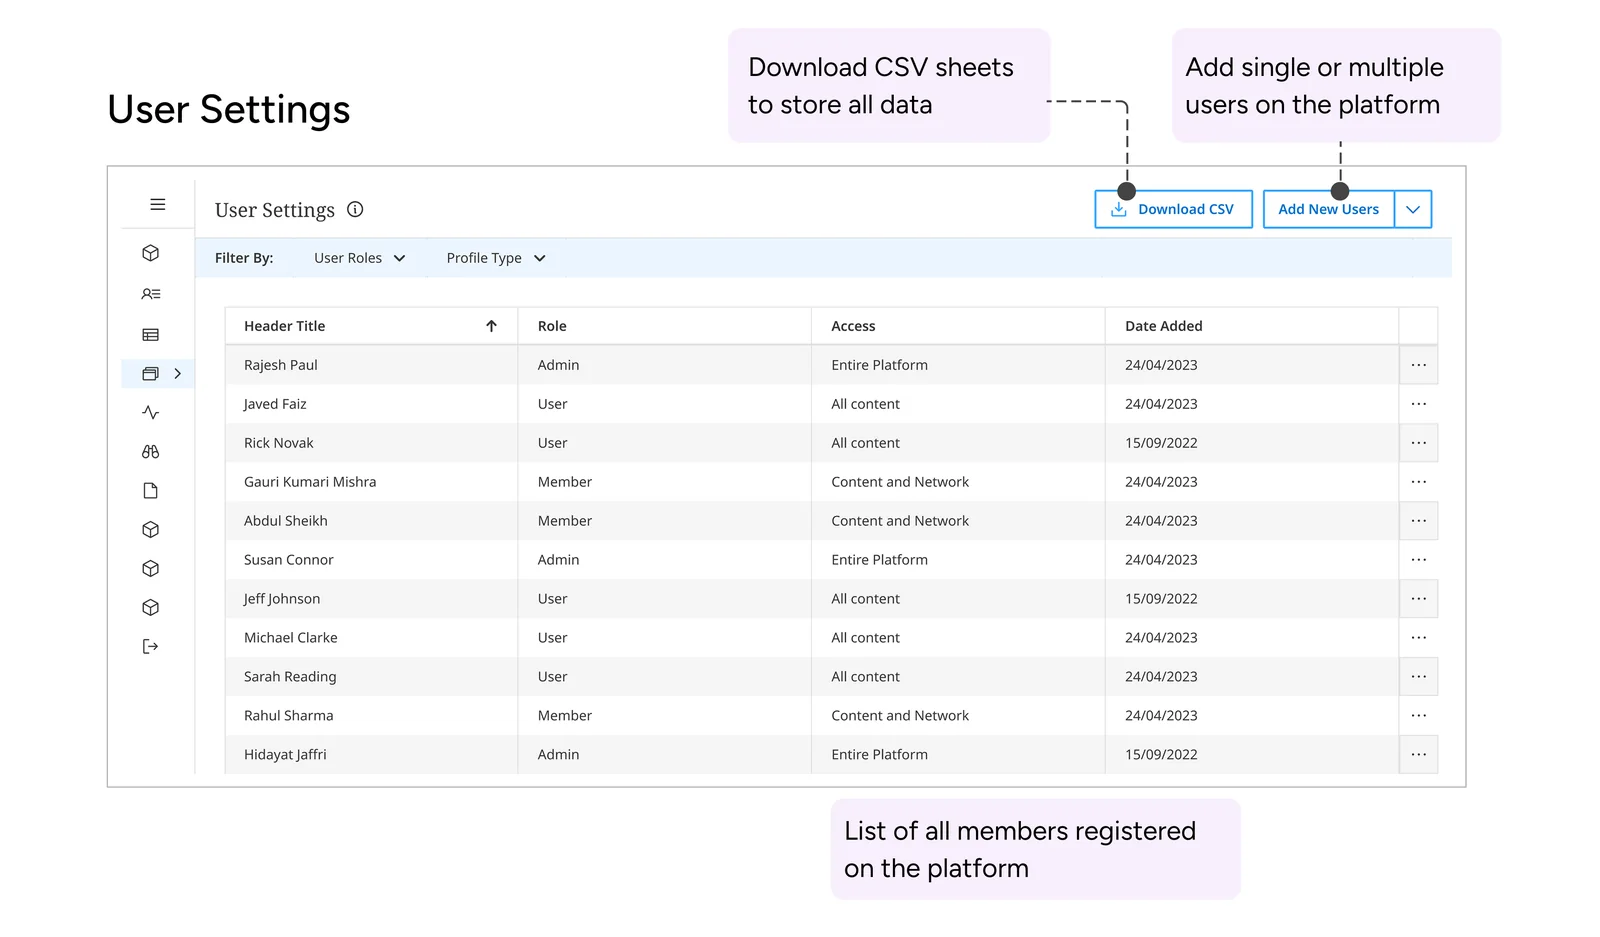Open more options for Michael Clarke
Viewport: 1600px width, 937px height.
coord(1418,638)
